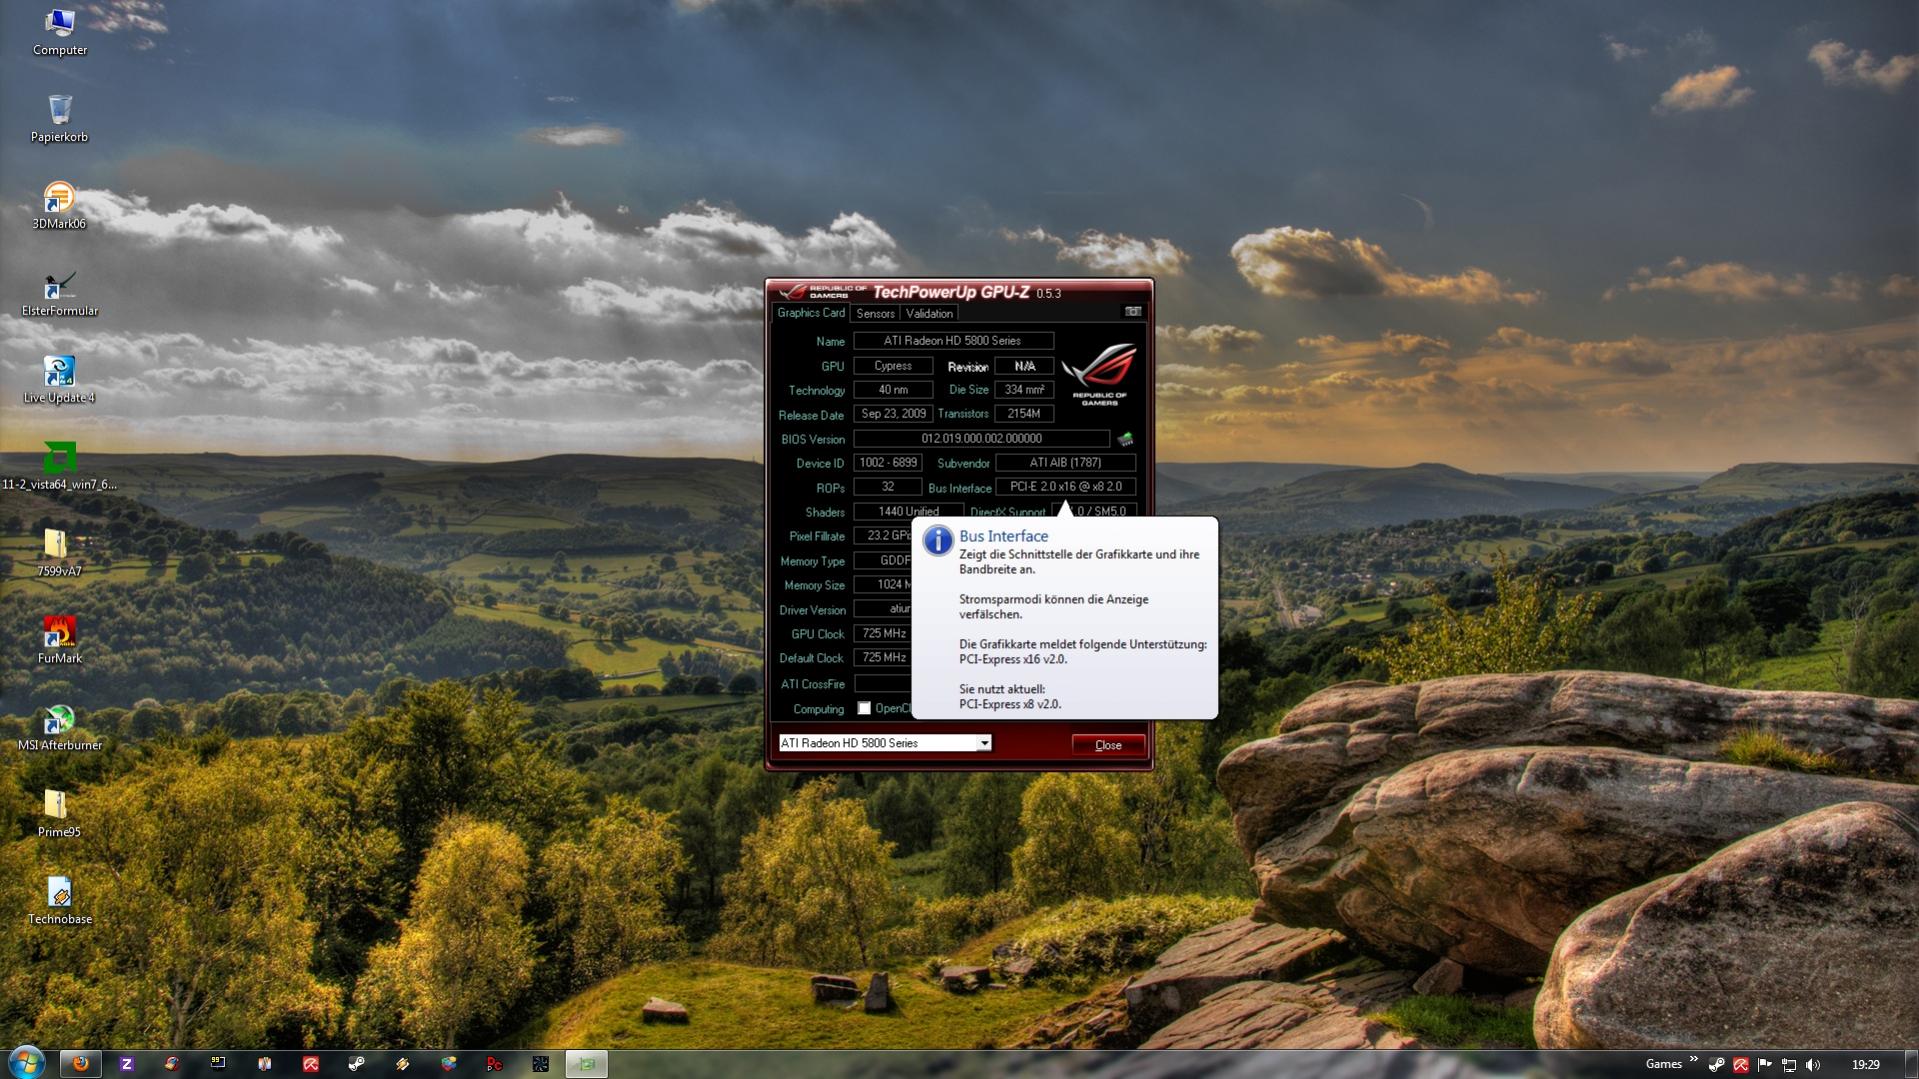Click the GPU field reading Cypress
The width and height of the screenshot is (1919, 1079).
click(x=893, y=366)
